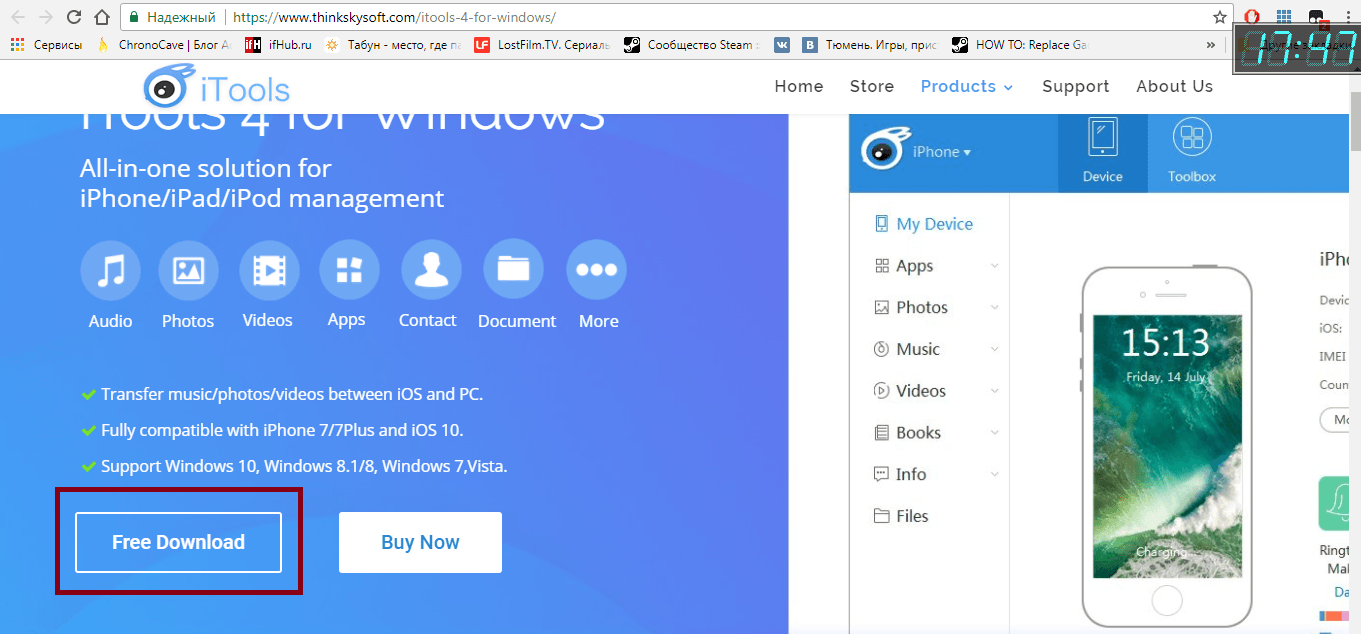The image size is (1361, 634).
Task: Click the "Fully compatible with iPhone 7/7Plus" line
Action: point(282,430)
